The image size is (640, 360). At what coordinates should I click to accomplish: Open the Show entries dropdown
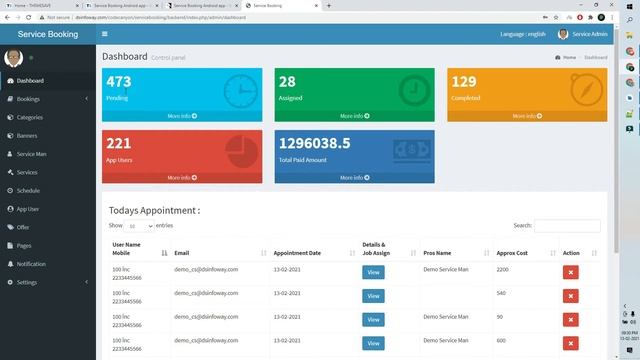(x=139, y=226)
